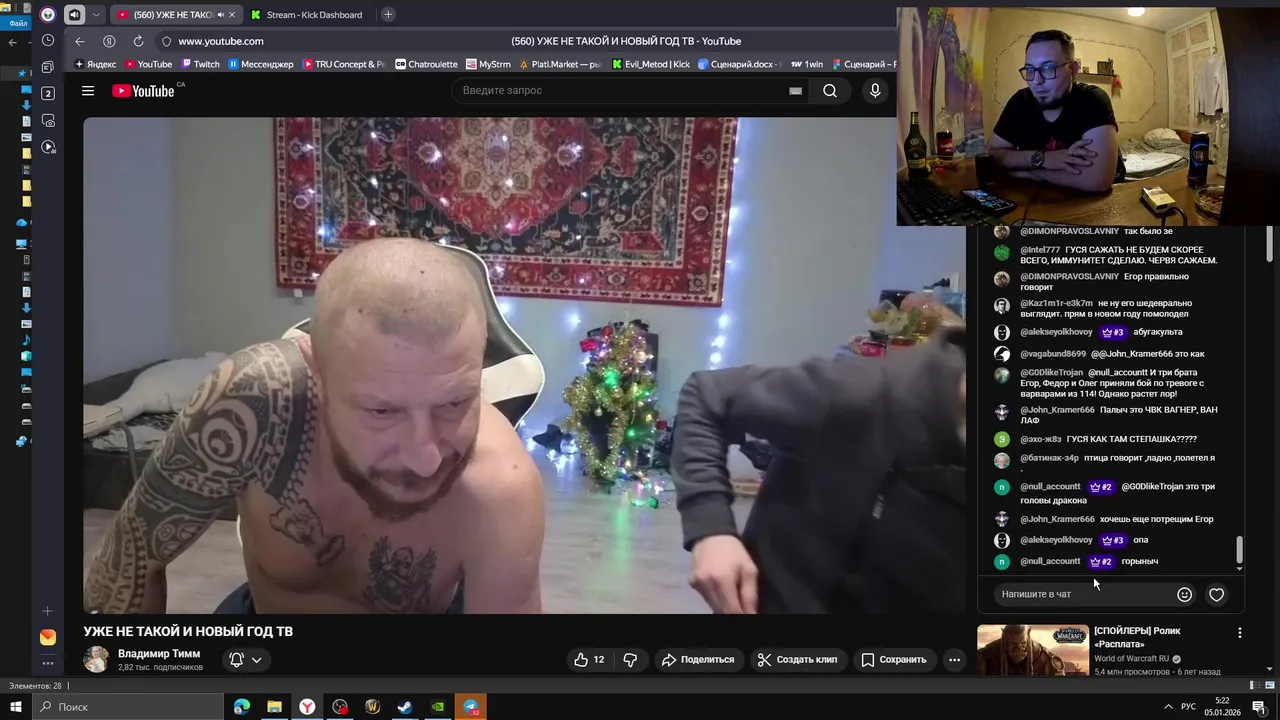Screen dimensions: 1280x720
Task: Open the Yandex home button in the toolbar
Action: (x=109, y=41)
